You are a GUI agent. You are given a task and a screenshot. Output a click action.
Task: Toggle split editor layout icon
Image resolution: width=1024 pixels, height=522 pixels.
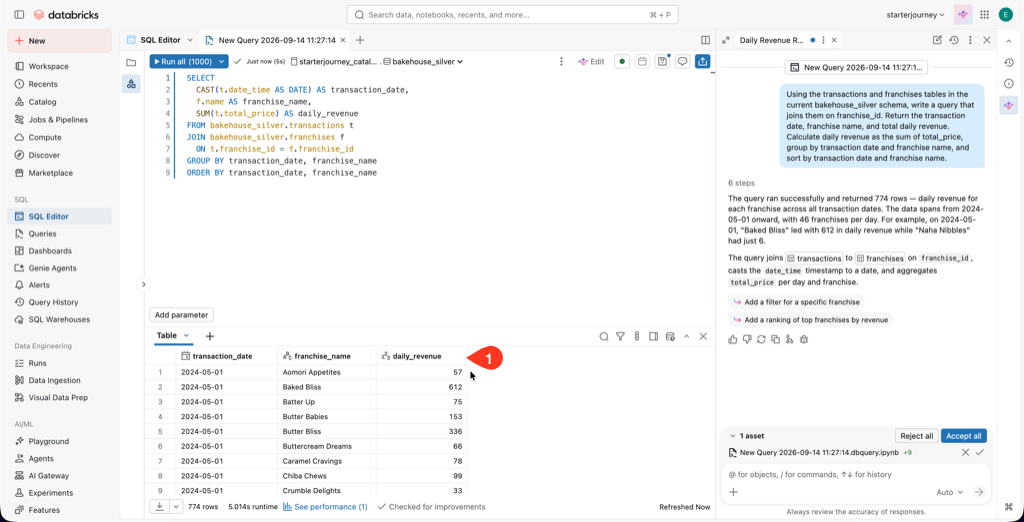pos(705,40)
